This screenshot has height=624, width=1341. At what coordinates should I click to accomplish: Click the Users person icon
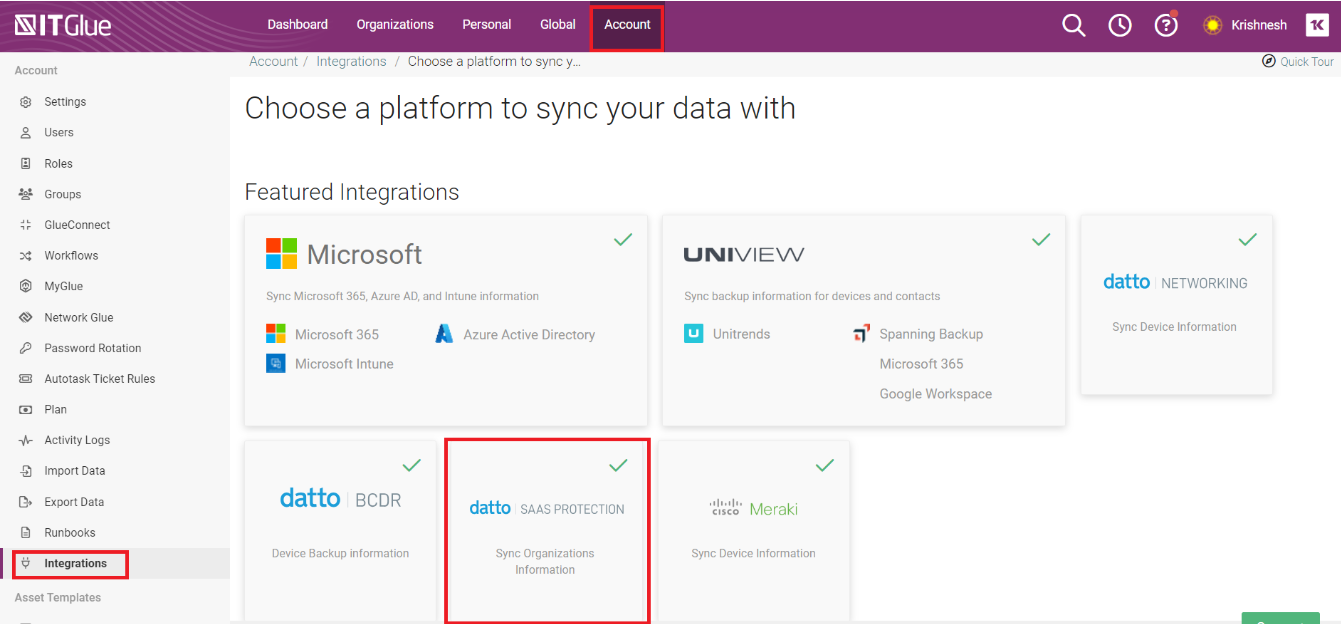[x=26, y=133]
